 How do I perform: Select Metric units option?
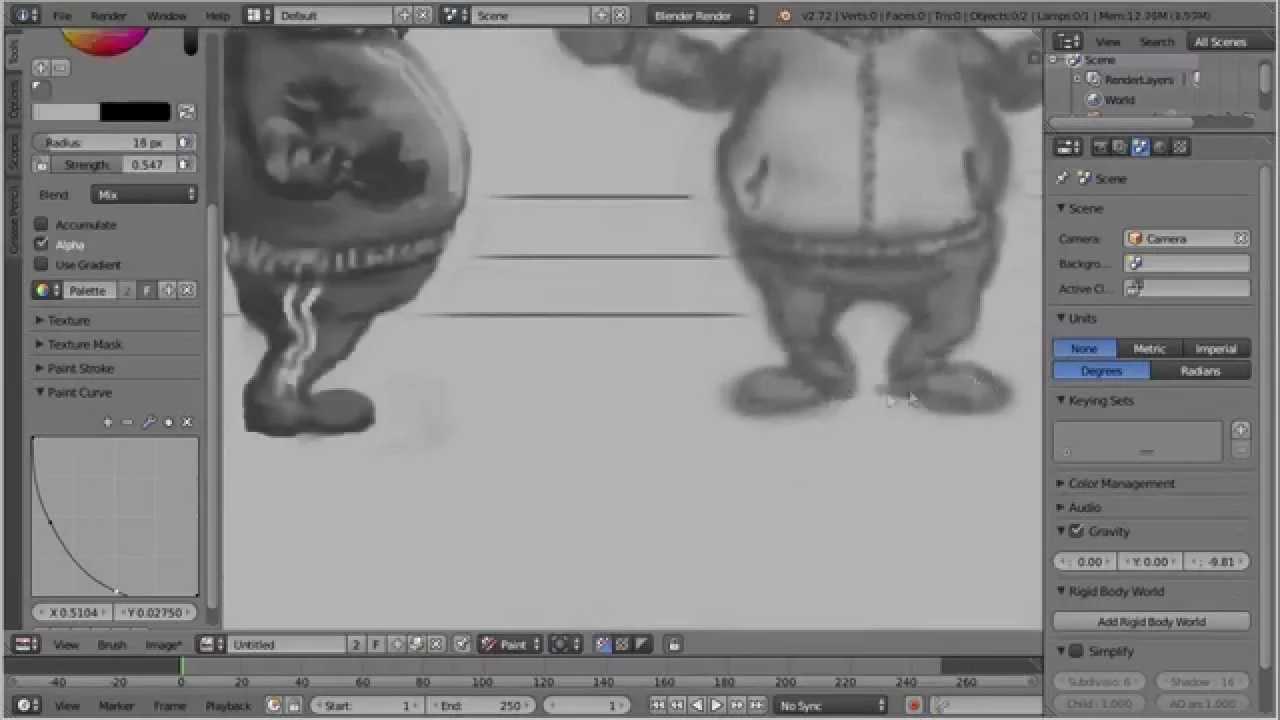tap(1149, 349)
